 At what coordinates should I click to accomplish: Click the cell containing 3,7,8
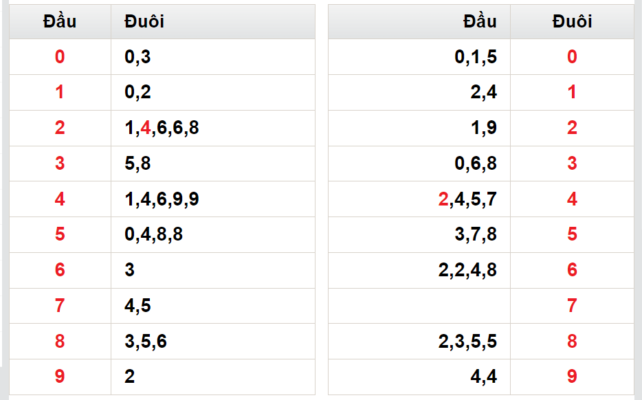pos(419,234)
